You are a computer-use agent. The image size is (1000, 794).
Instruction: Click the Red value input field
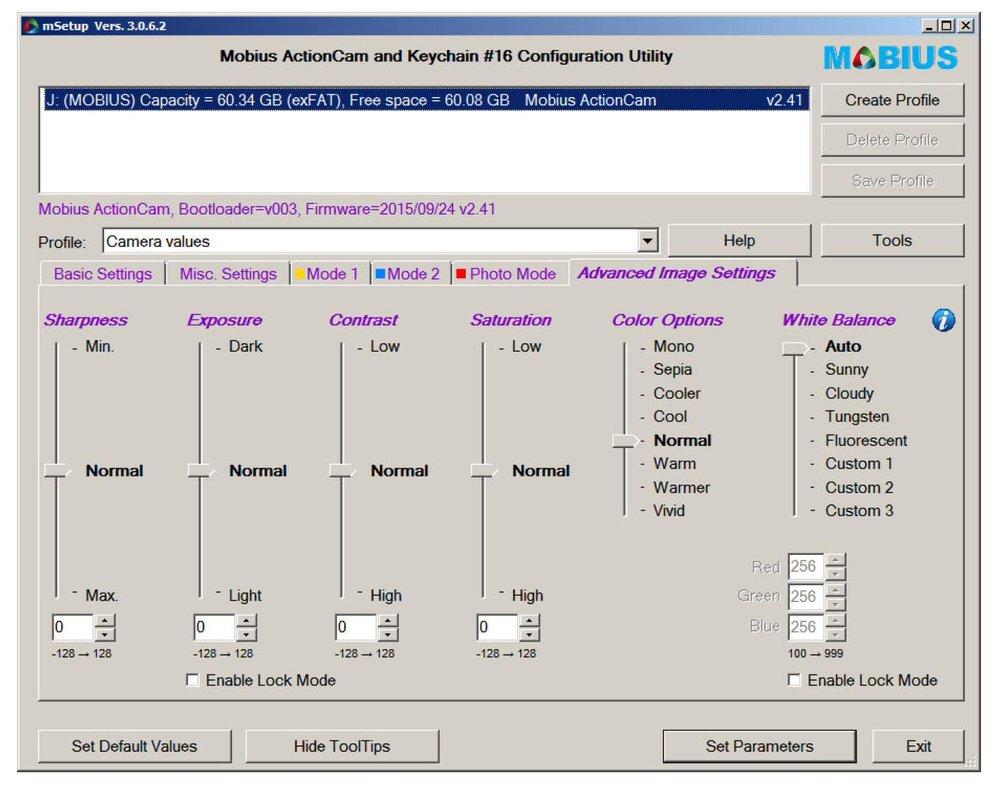click(805, 566)
